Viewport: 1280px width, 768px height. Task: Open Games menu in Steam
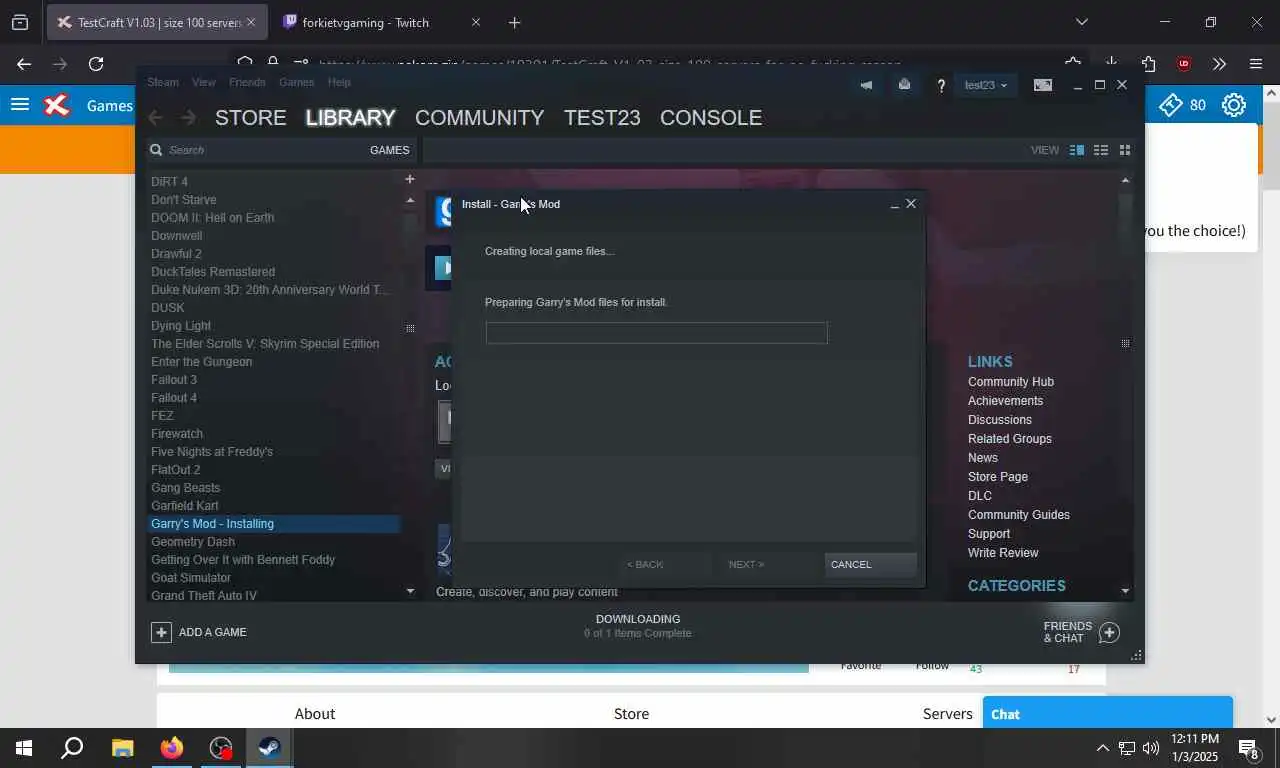pos(296,82)
